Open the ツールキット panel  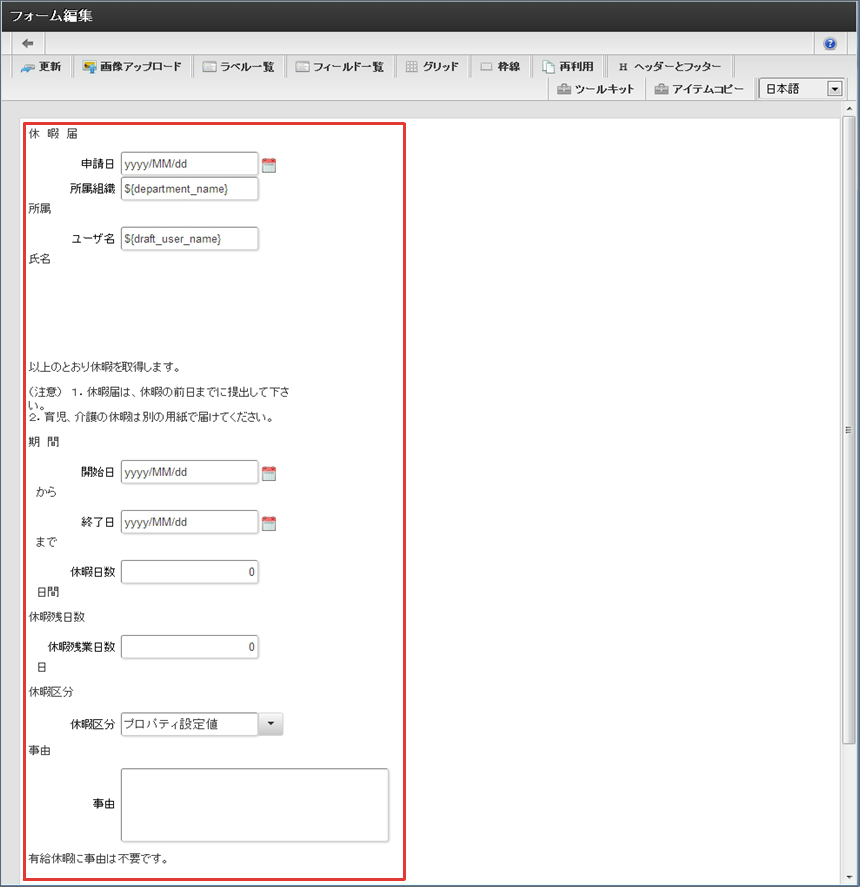tap(596, 89)
